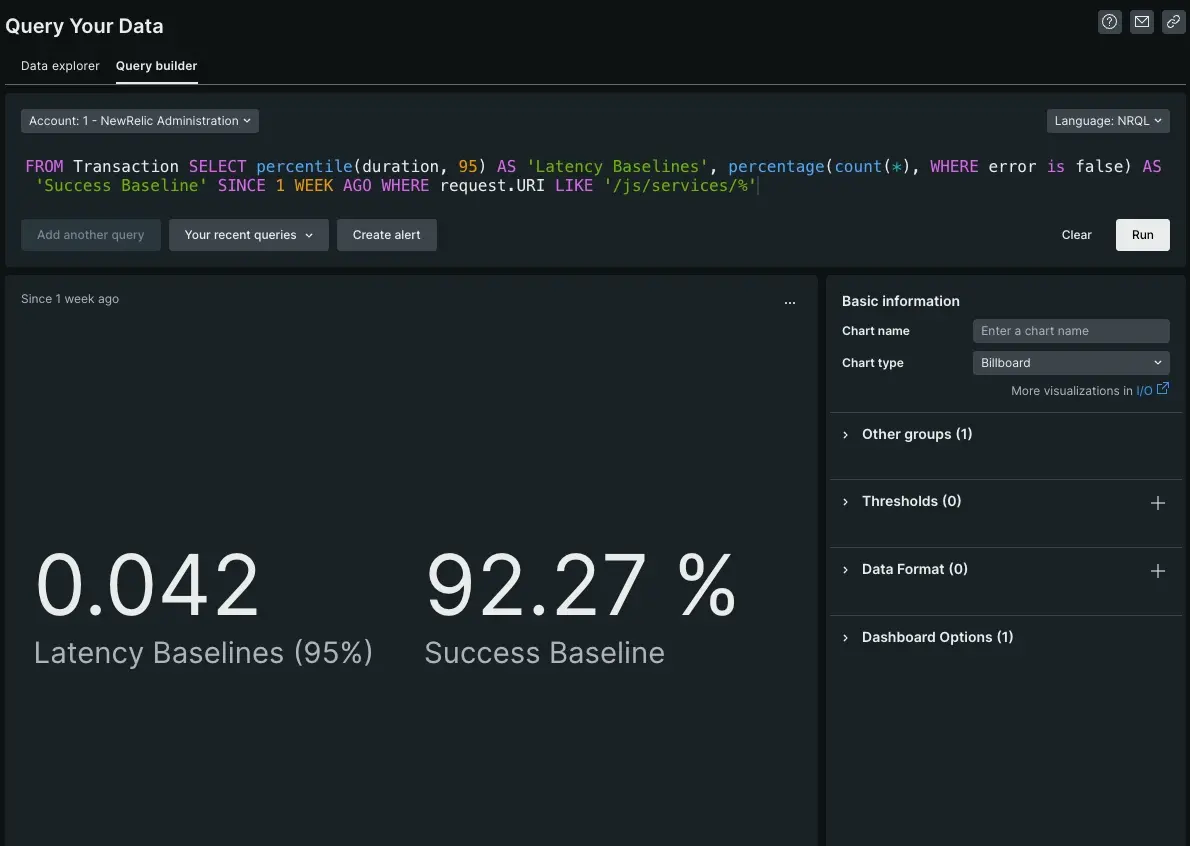
Task: Change chart type from Billboard dropdown
Action: 1070,363
